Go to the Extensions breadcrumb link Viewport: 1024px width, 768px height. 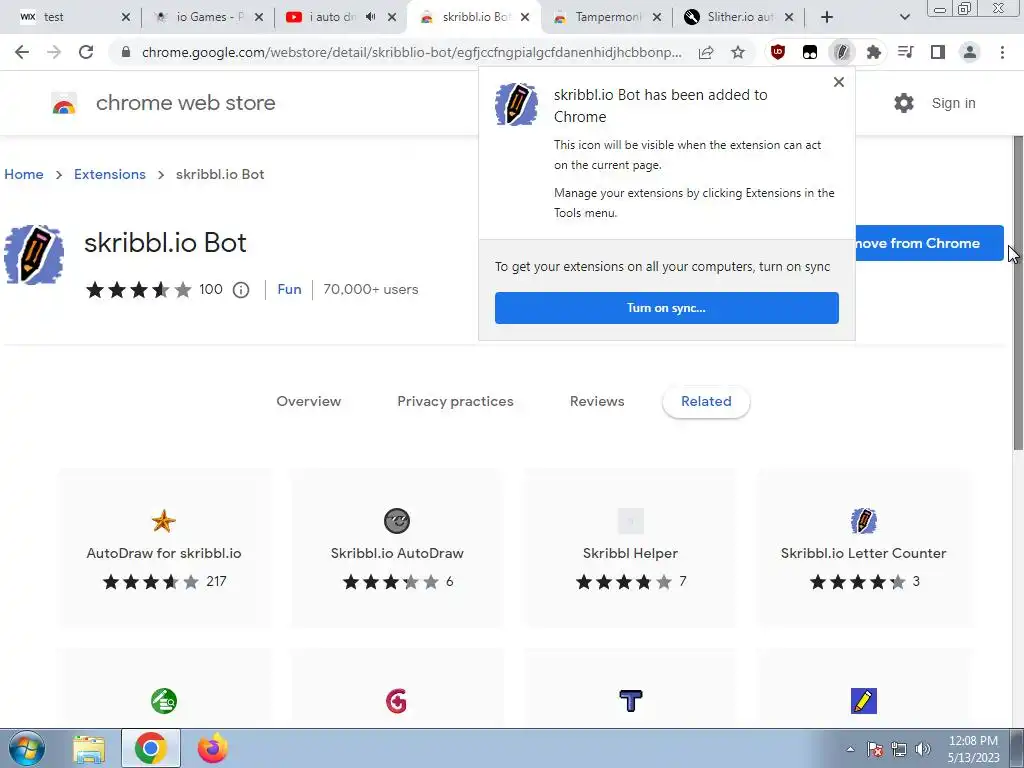click(x=110, y=174)
